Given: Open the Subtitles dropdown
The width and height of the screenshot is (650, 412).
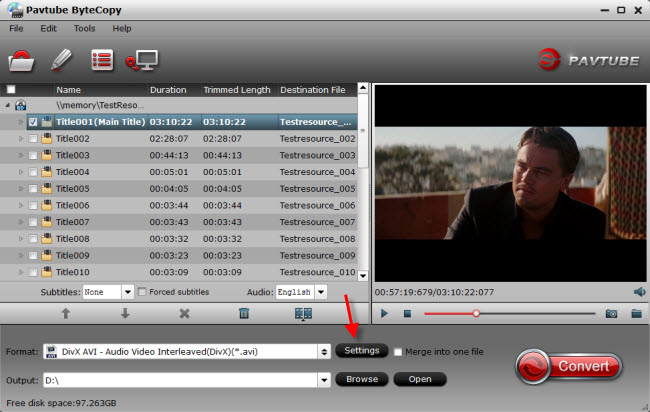Looking at the screenshot, I should point(128,292).
